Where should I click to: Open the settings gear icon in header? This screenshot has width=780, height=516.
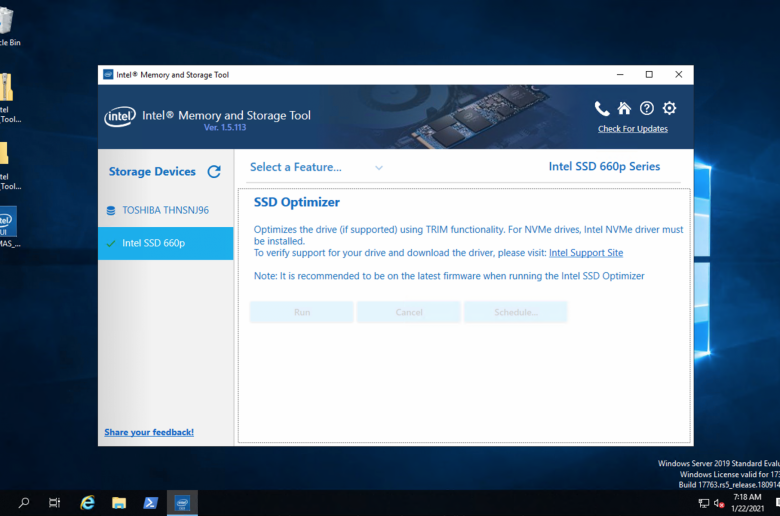coord(670,108)
